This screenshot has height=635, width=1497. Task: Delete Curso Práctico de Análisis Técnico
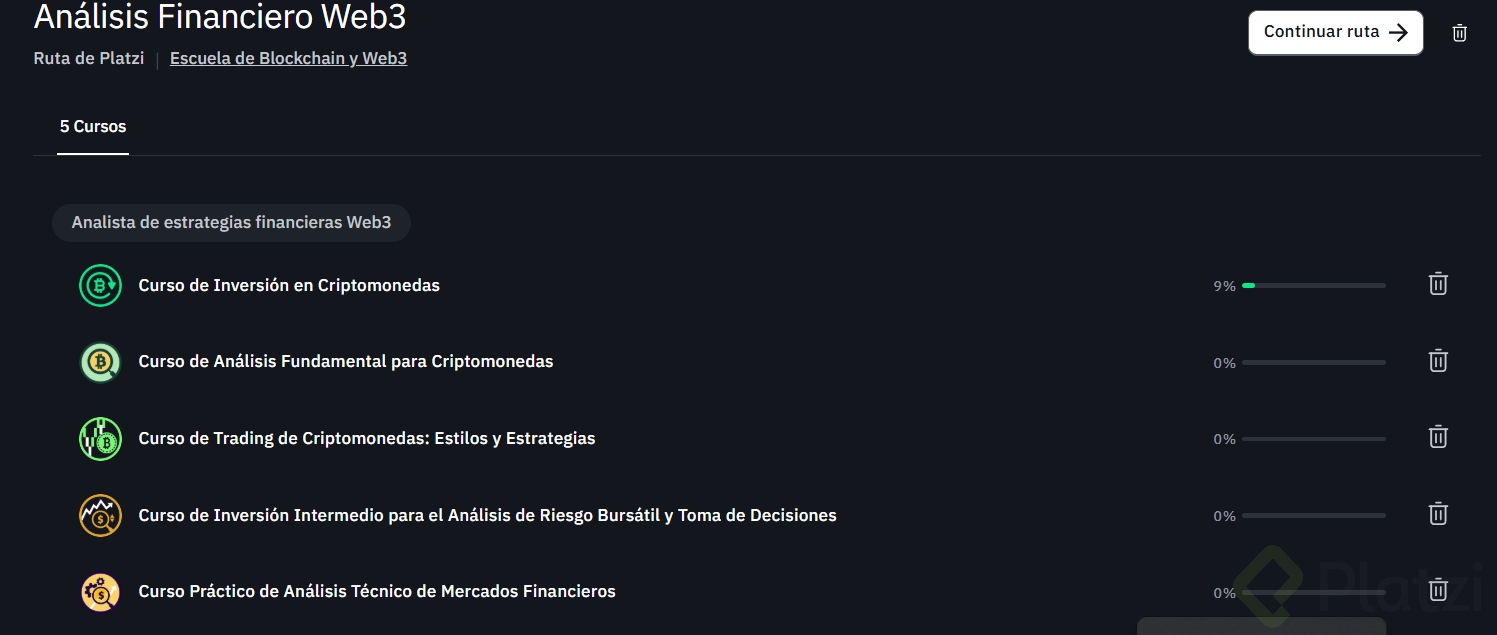pos(1437,590)
